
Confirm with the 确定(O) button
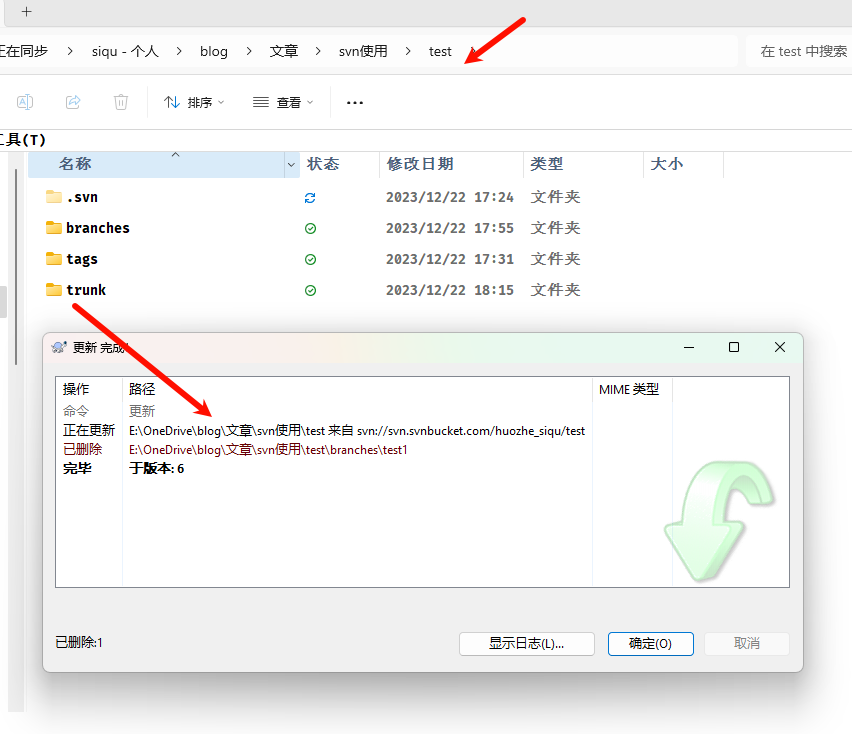[650, 643]
